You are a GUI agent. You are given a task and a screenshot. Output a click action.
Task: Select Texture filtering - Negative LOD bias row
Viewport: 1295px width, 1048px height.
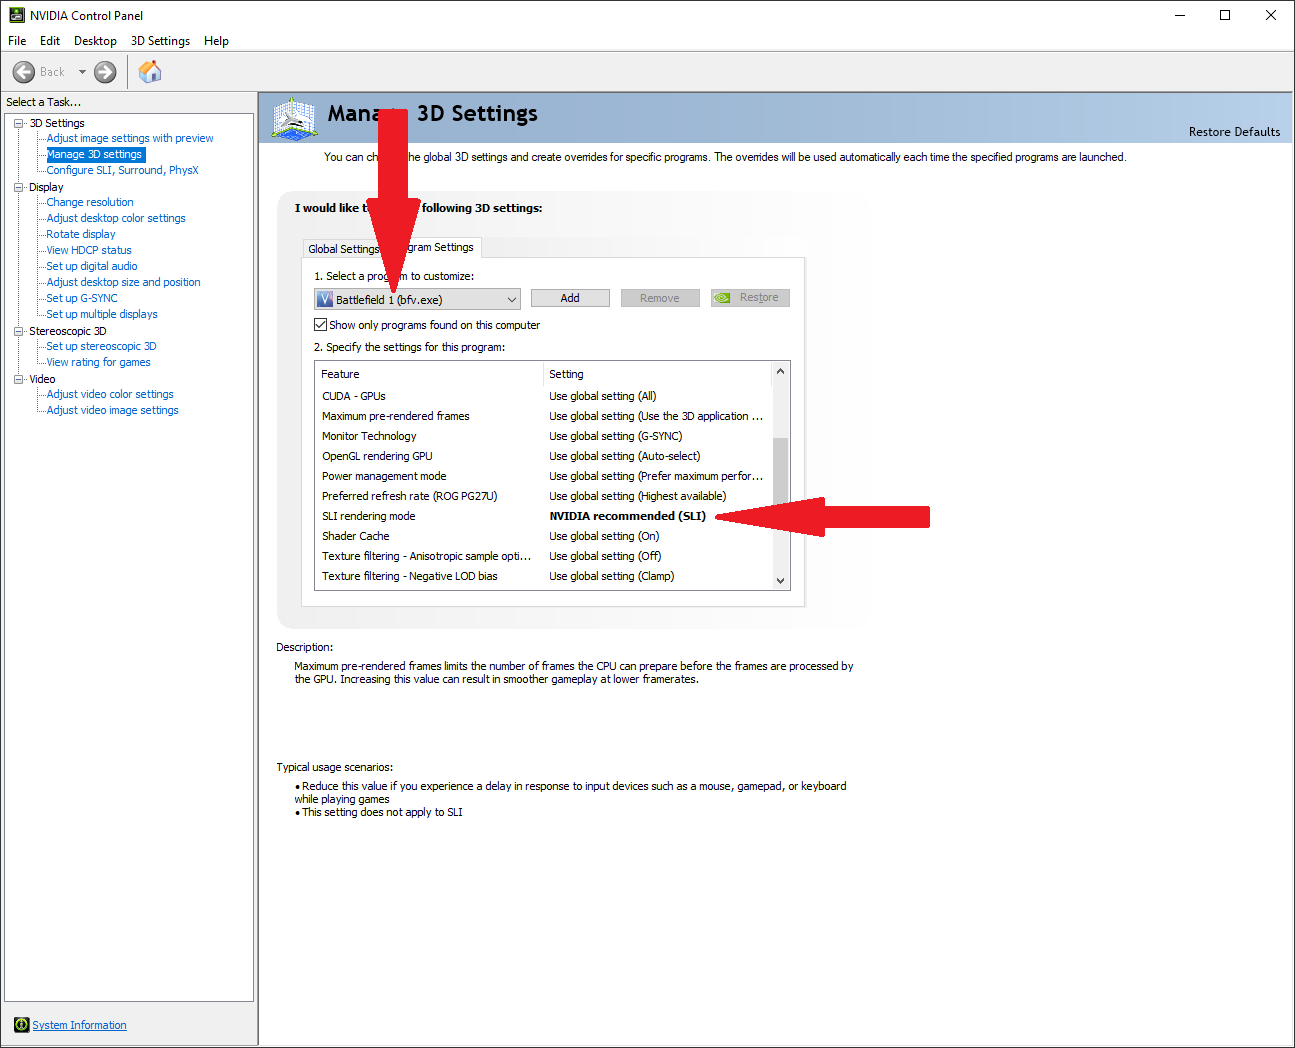click(543, 576)
